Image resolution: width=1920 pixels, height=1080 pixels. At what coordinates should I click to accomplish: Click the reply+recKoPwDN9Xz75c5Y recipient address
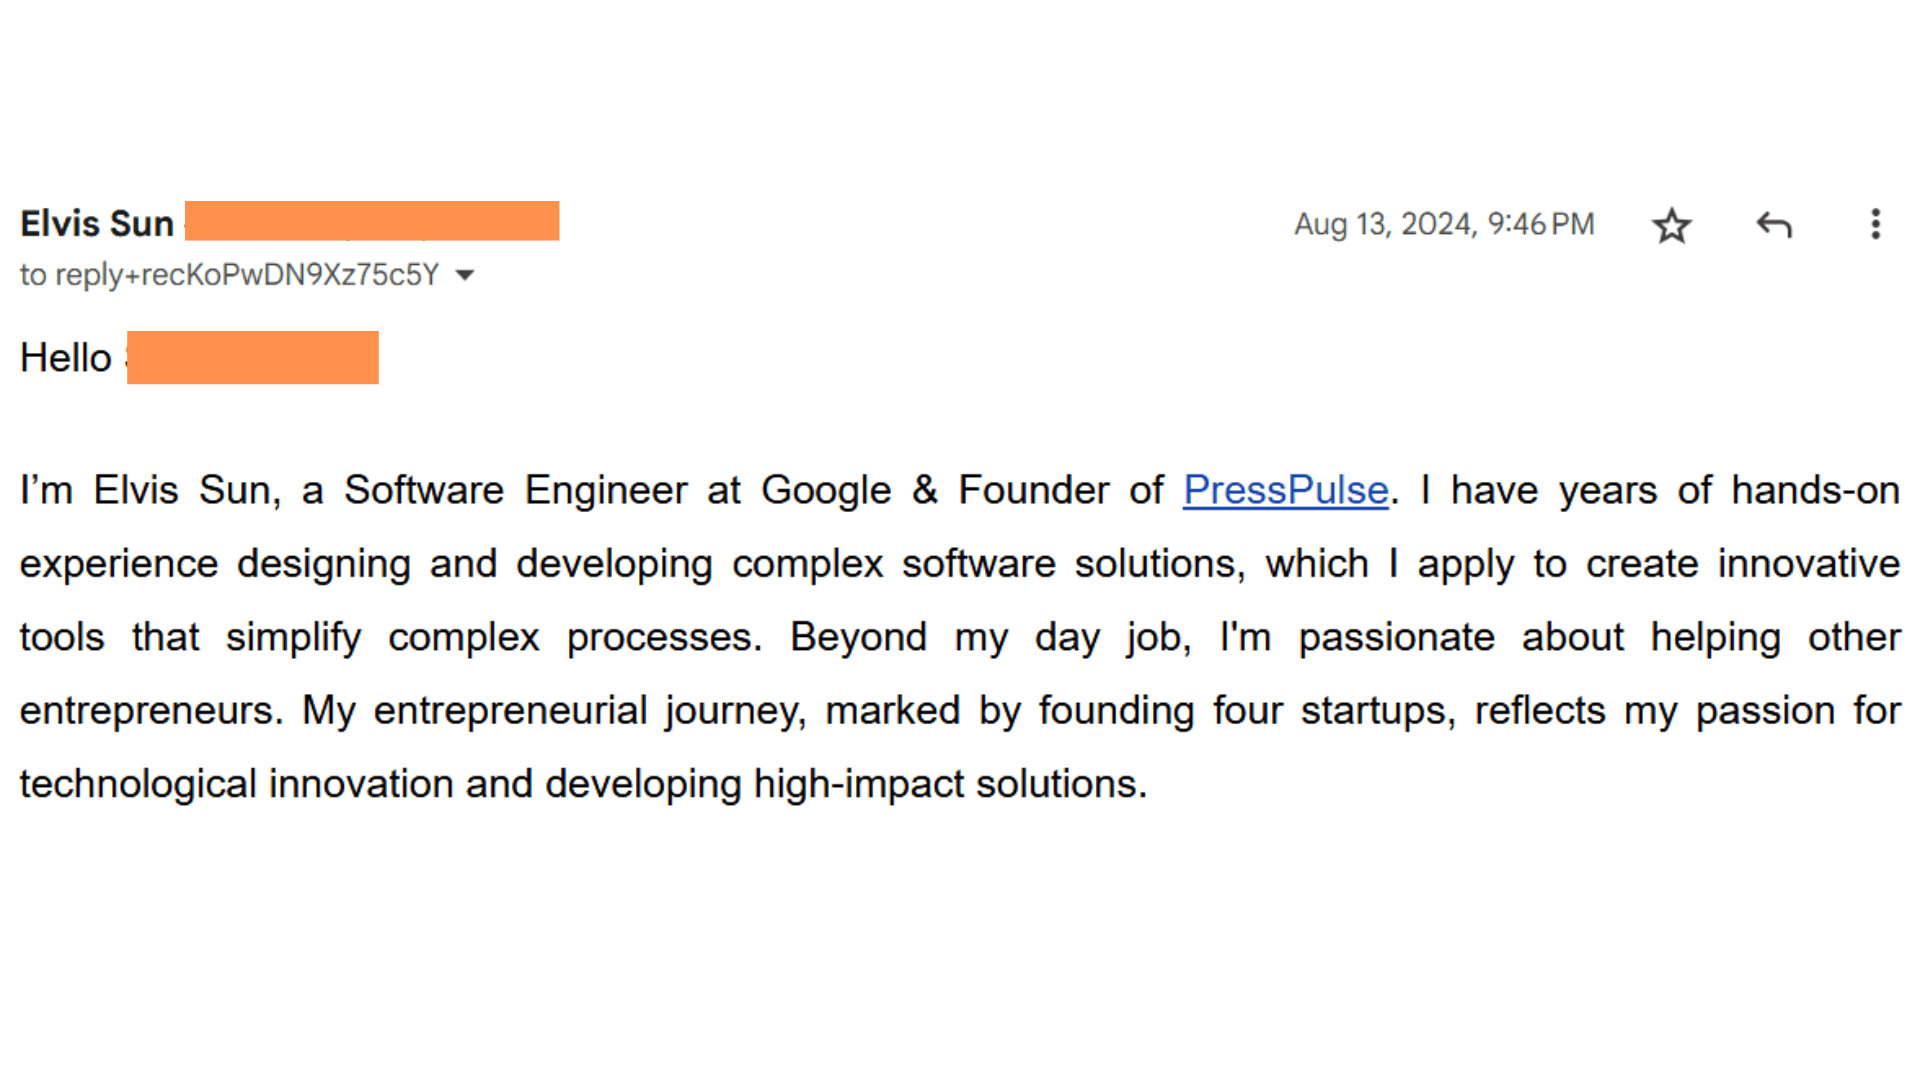point(247,275)
